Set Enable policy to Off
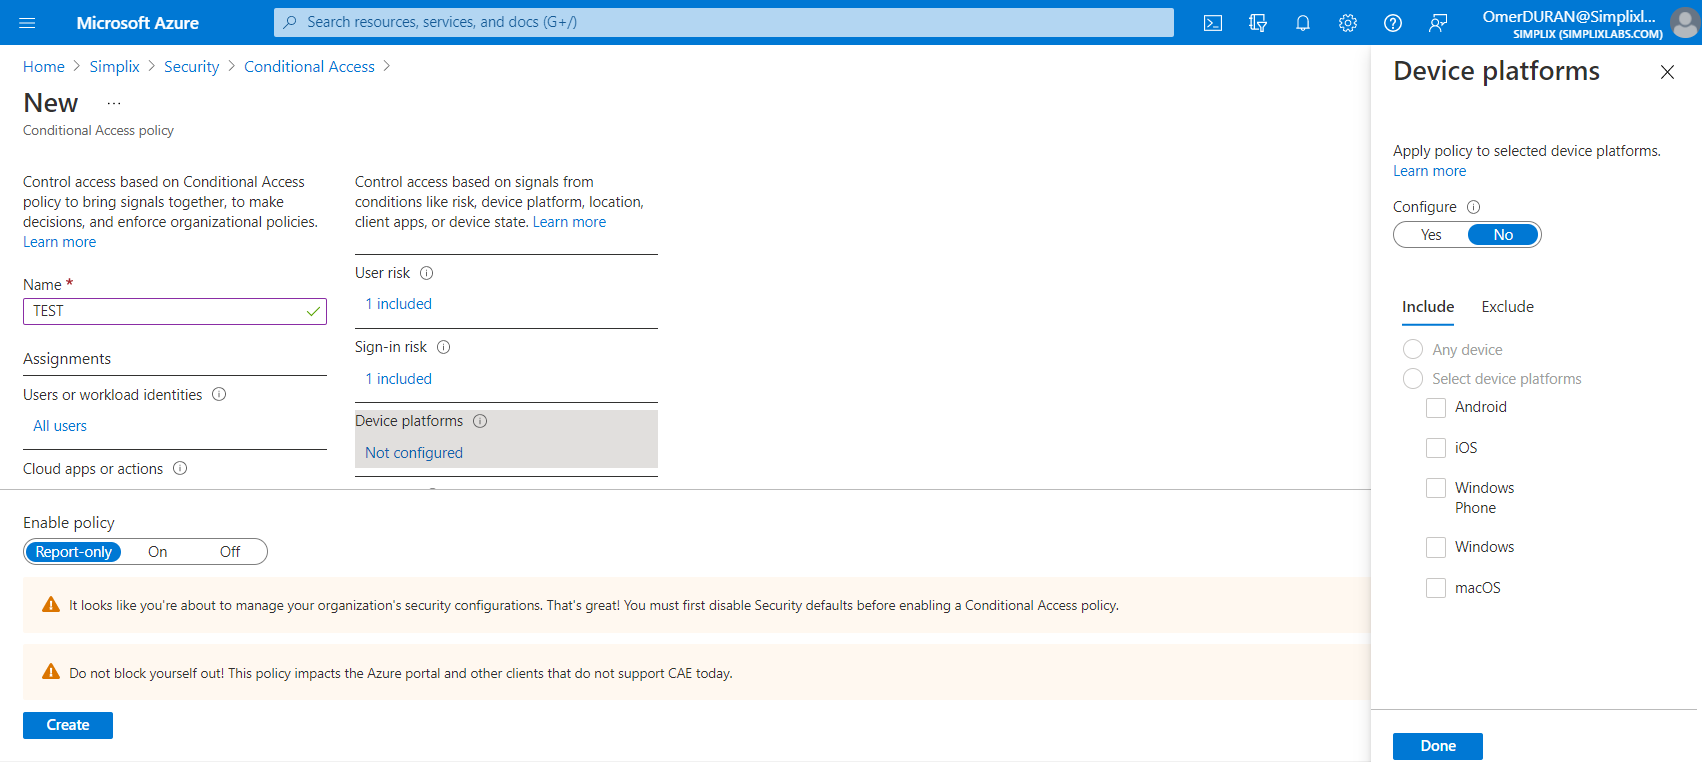Viewport: 1702px width, 762px height. pos(230,552)
